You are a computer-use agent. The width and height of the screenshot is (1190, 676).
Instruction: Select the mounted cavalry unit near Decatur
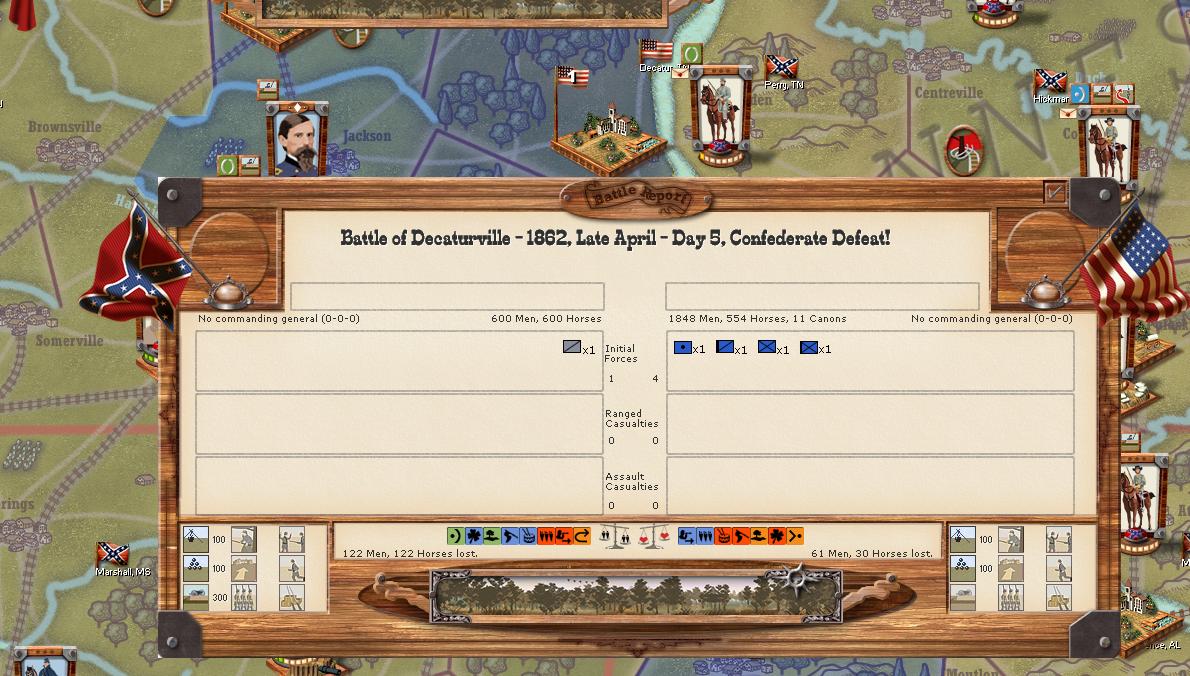[720, 113]
